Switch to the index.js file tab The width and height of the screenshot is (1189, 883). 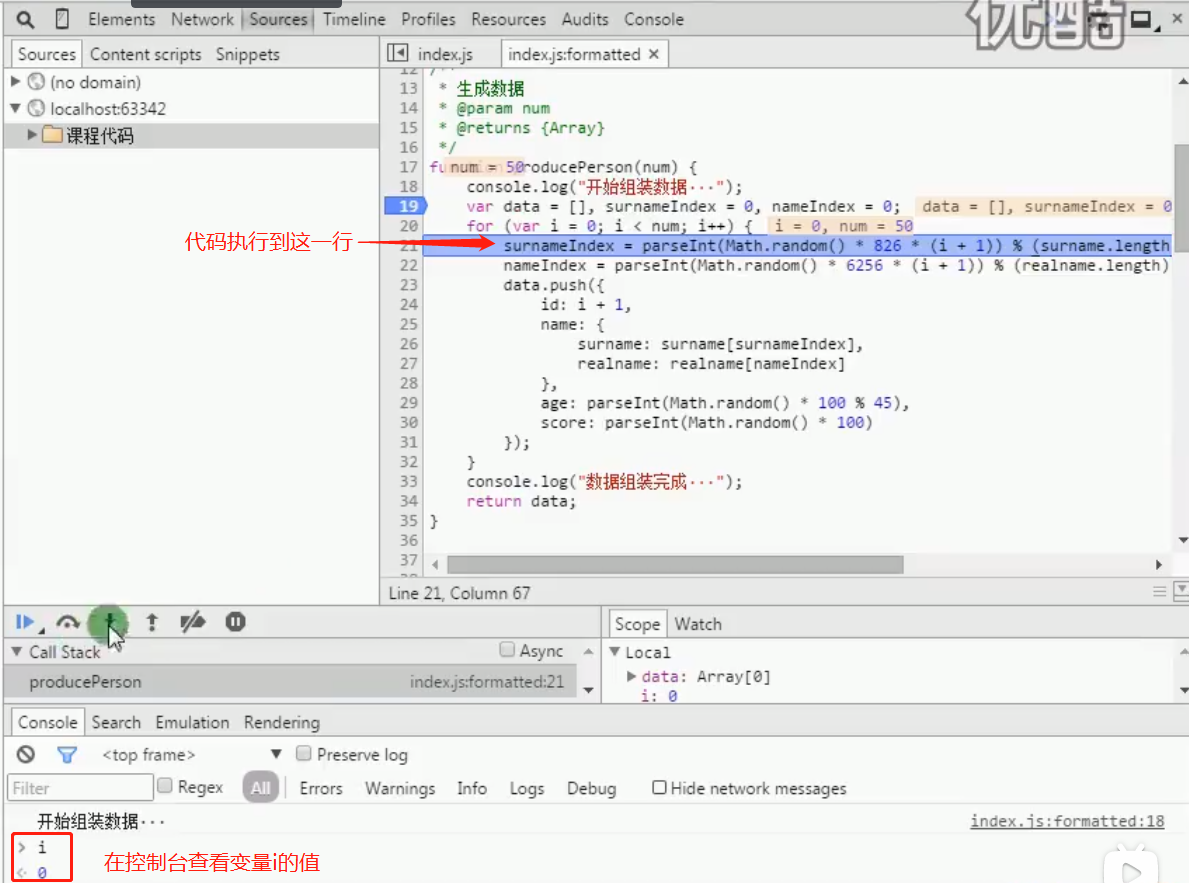(445, 55)
